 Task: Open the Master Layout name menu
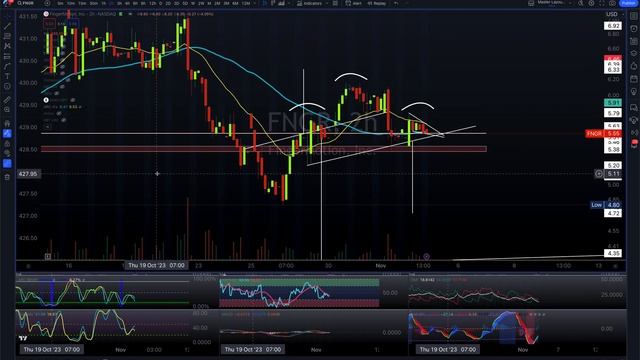(550, 2)
